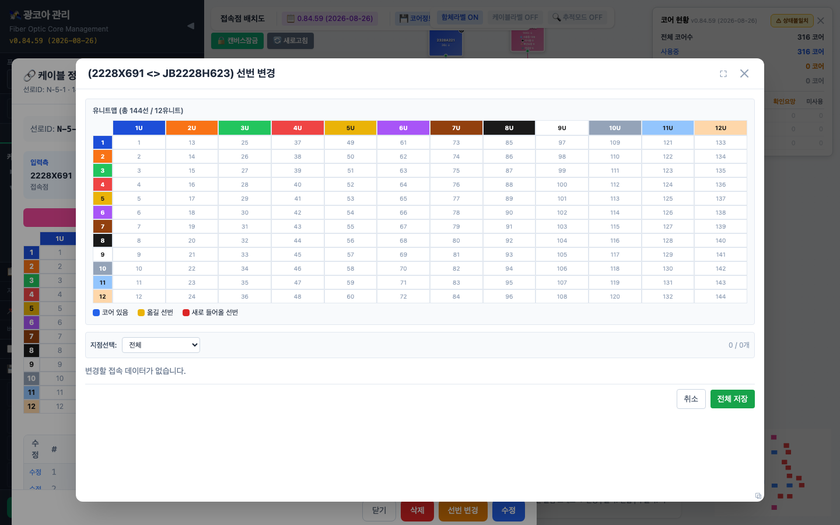Screen dimensions: 840x525
Task: Click row header 12 in dialog unit map
Action: (102, 296)
